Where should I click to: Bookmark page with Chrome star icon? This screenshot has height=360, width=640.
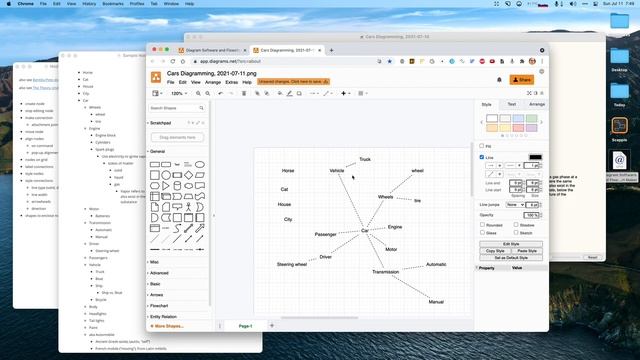(389, 61)
